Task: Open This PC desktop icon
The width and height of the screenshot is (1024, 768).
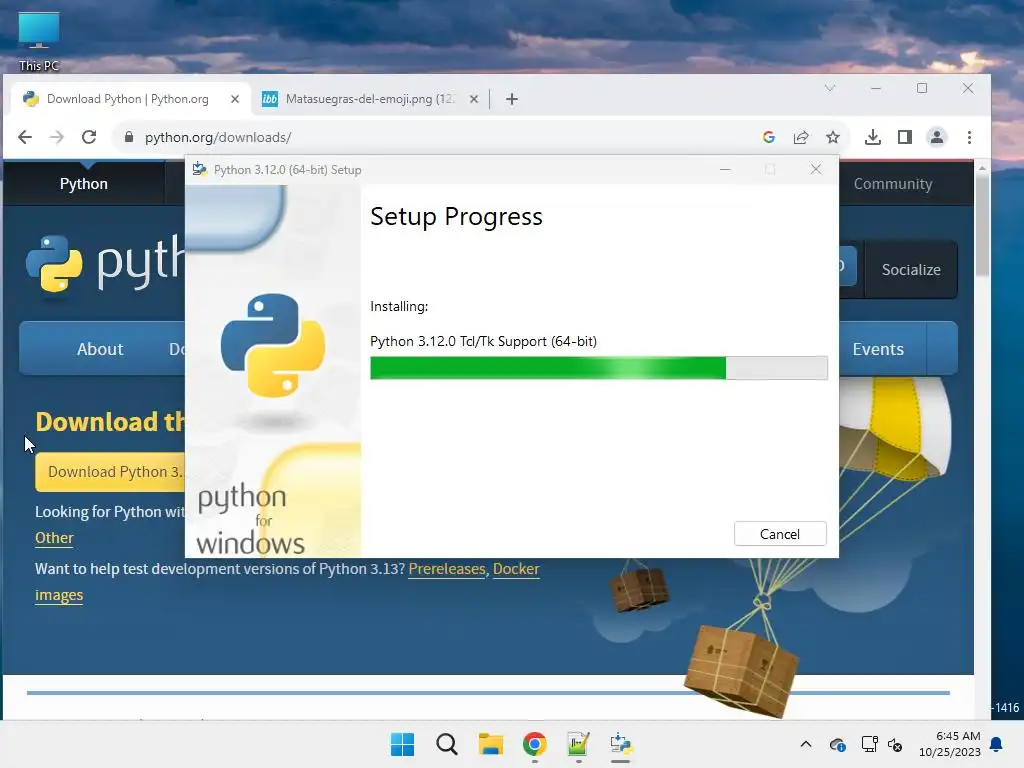Action: (x=39, y=41)
